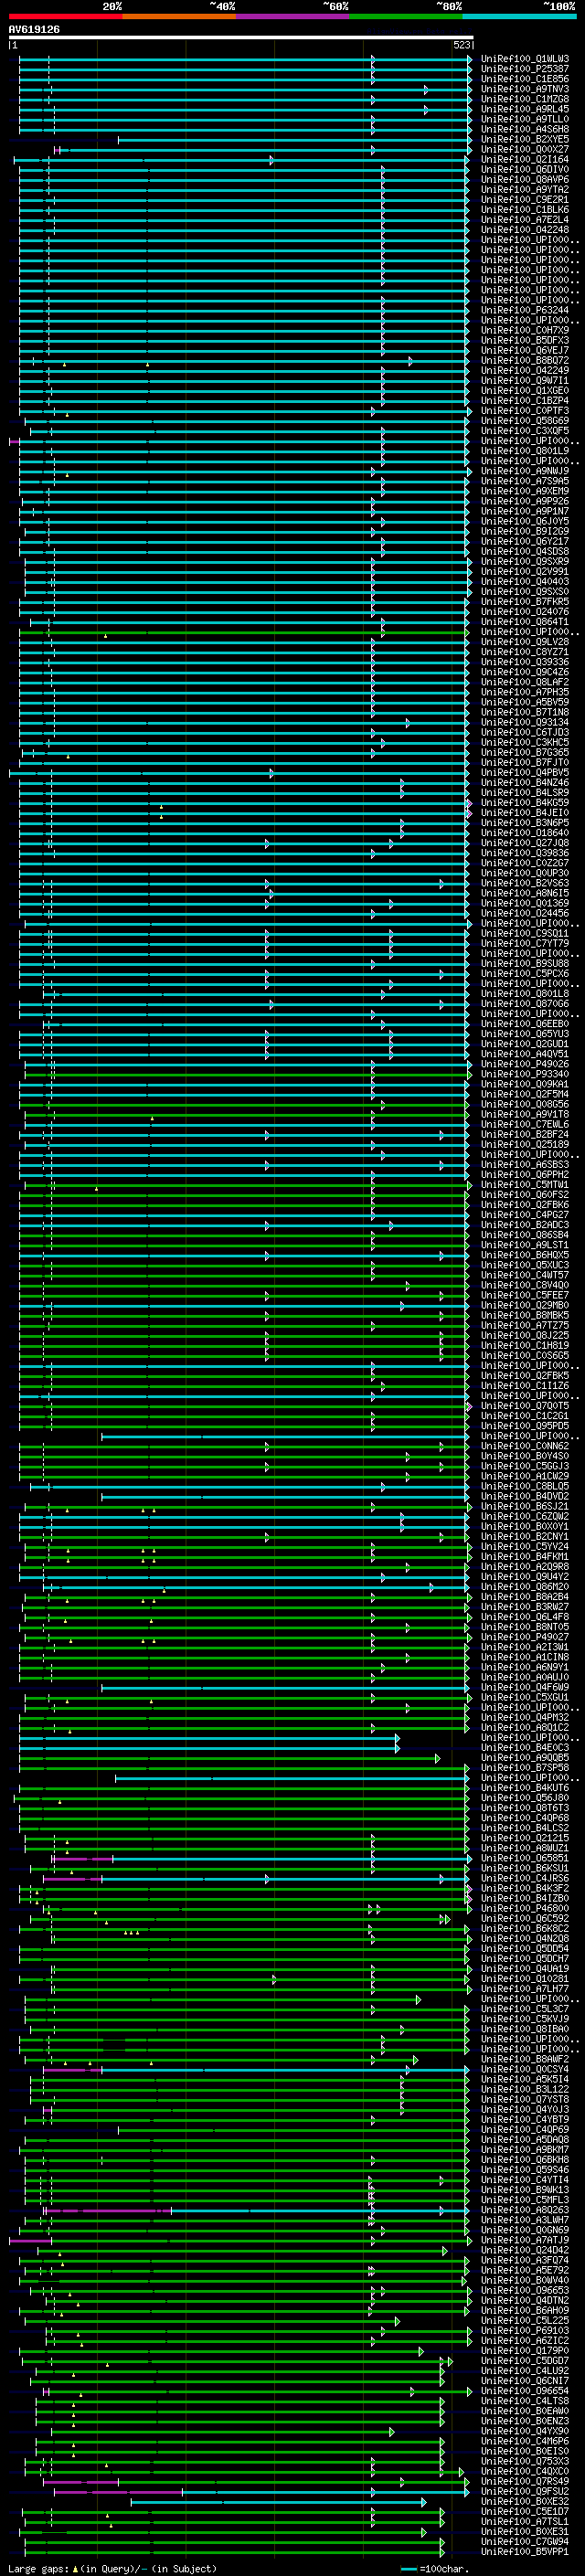Select the UniRef100_Q93134 label
The width and height of the screenshot is (585, 2576).
tap(525, 722)
